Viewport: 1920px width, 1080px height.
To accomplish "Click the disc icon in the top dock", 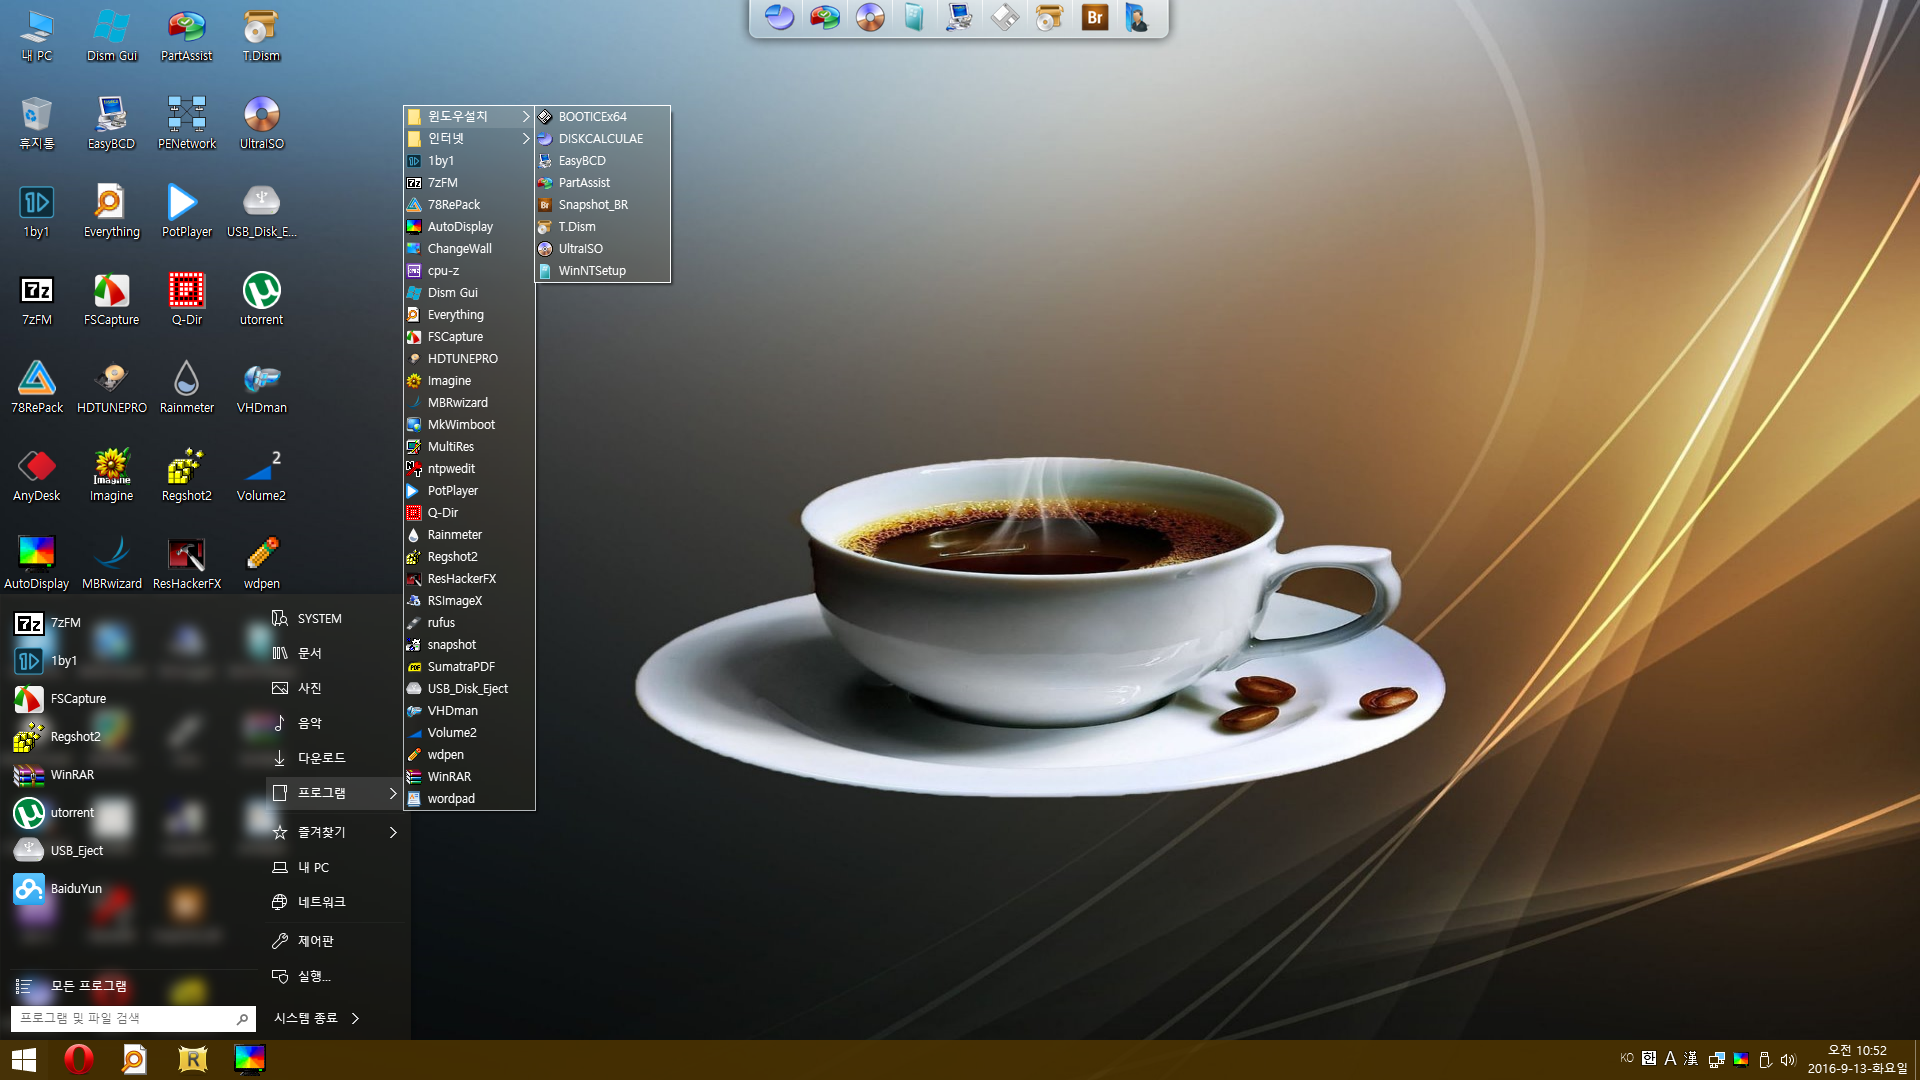I will tap(870, 17).
